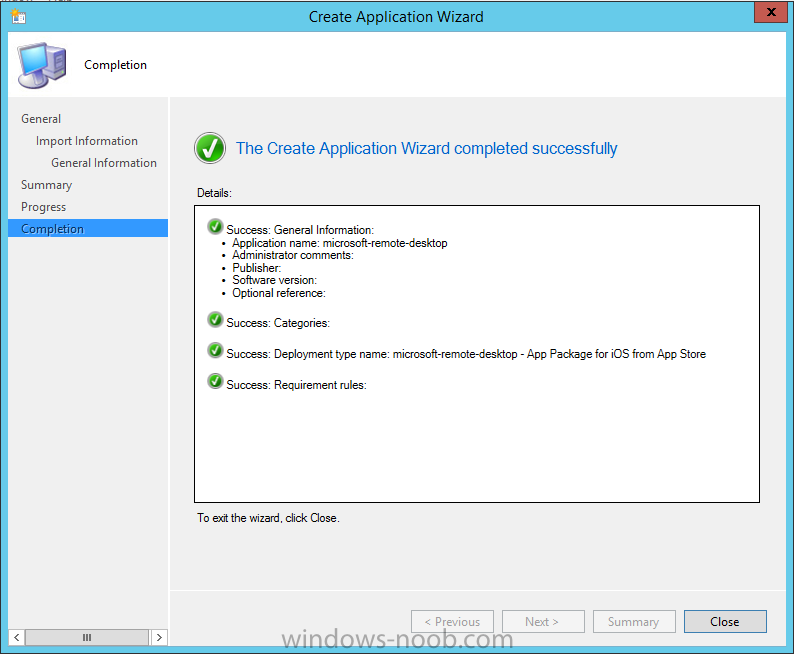Go to Summary step in sidebar
Screen dimensions: 794x654
(46, 185)
